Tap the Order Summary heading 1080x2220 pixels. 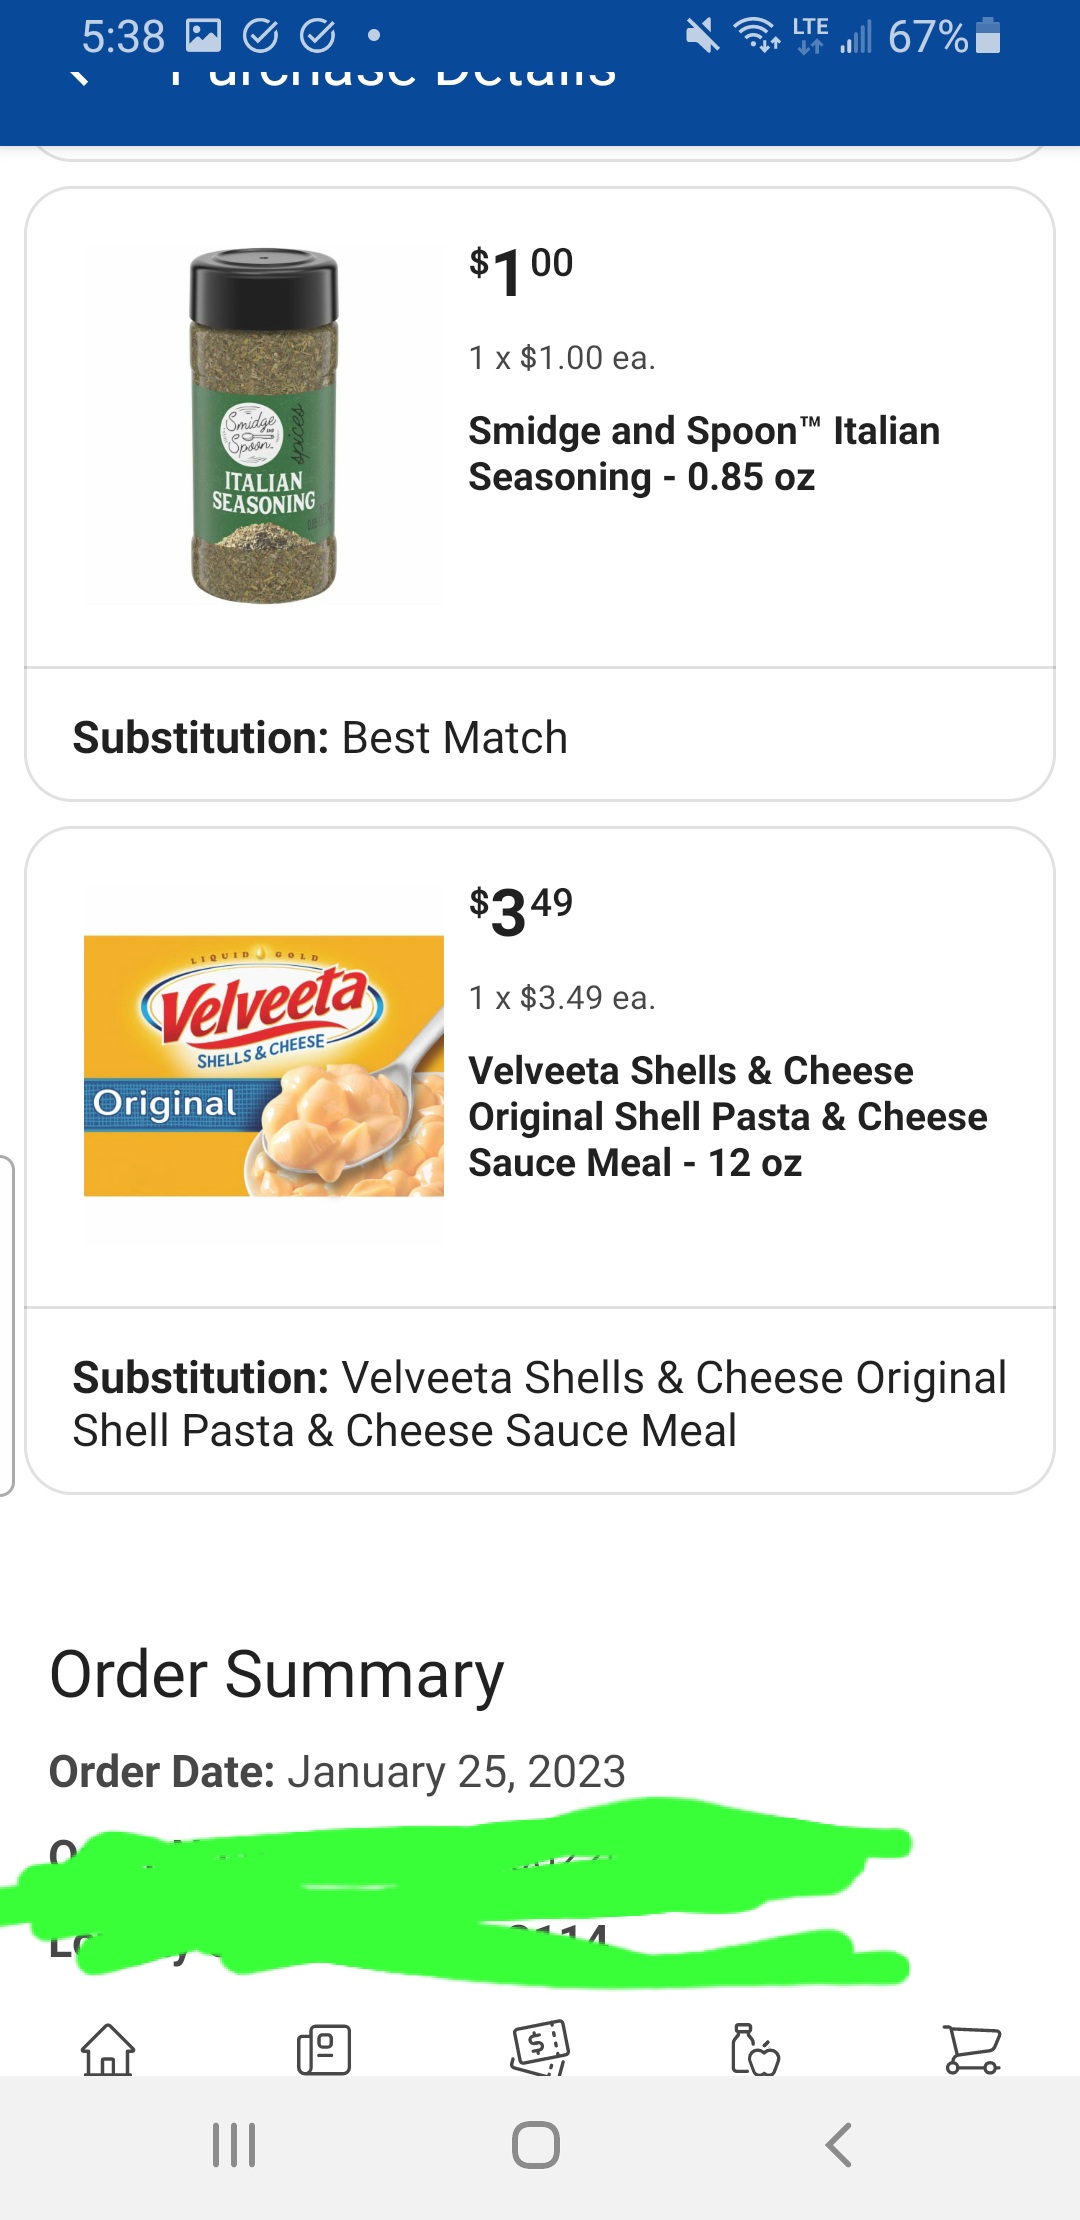[277, 1675]
